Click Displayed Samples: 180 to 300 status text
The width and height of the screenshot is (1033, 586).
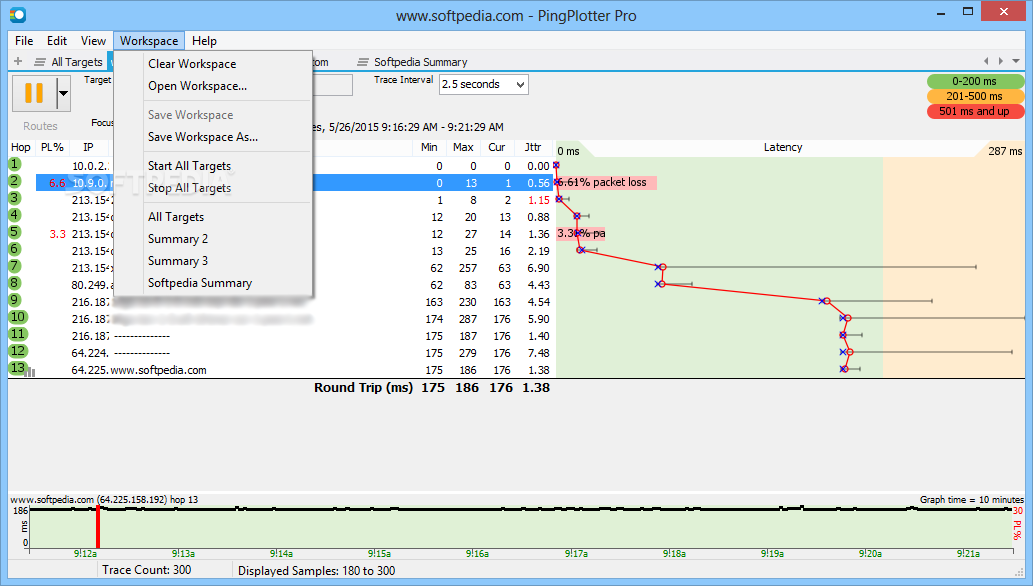click(317, 571)
